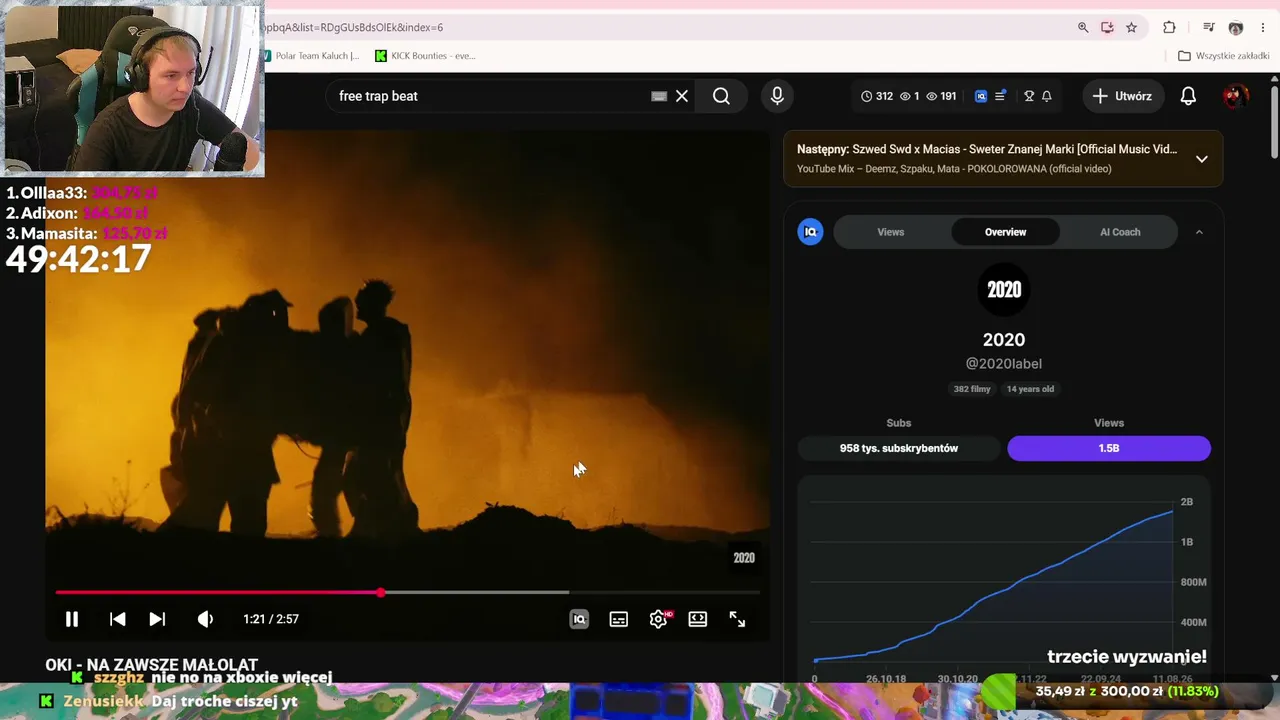Click the Utwórz create button
This screenshot has height=720, width=1280.
[x=1122, y=96]
